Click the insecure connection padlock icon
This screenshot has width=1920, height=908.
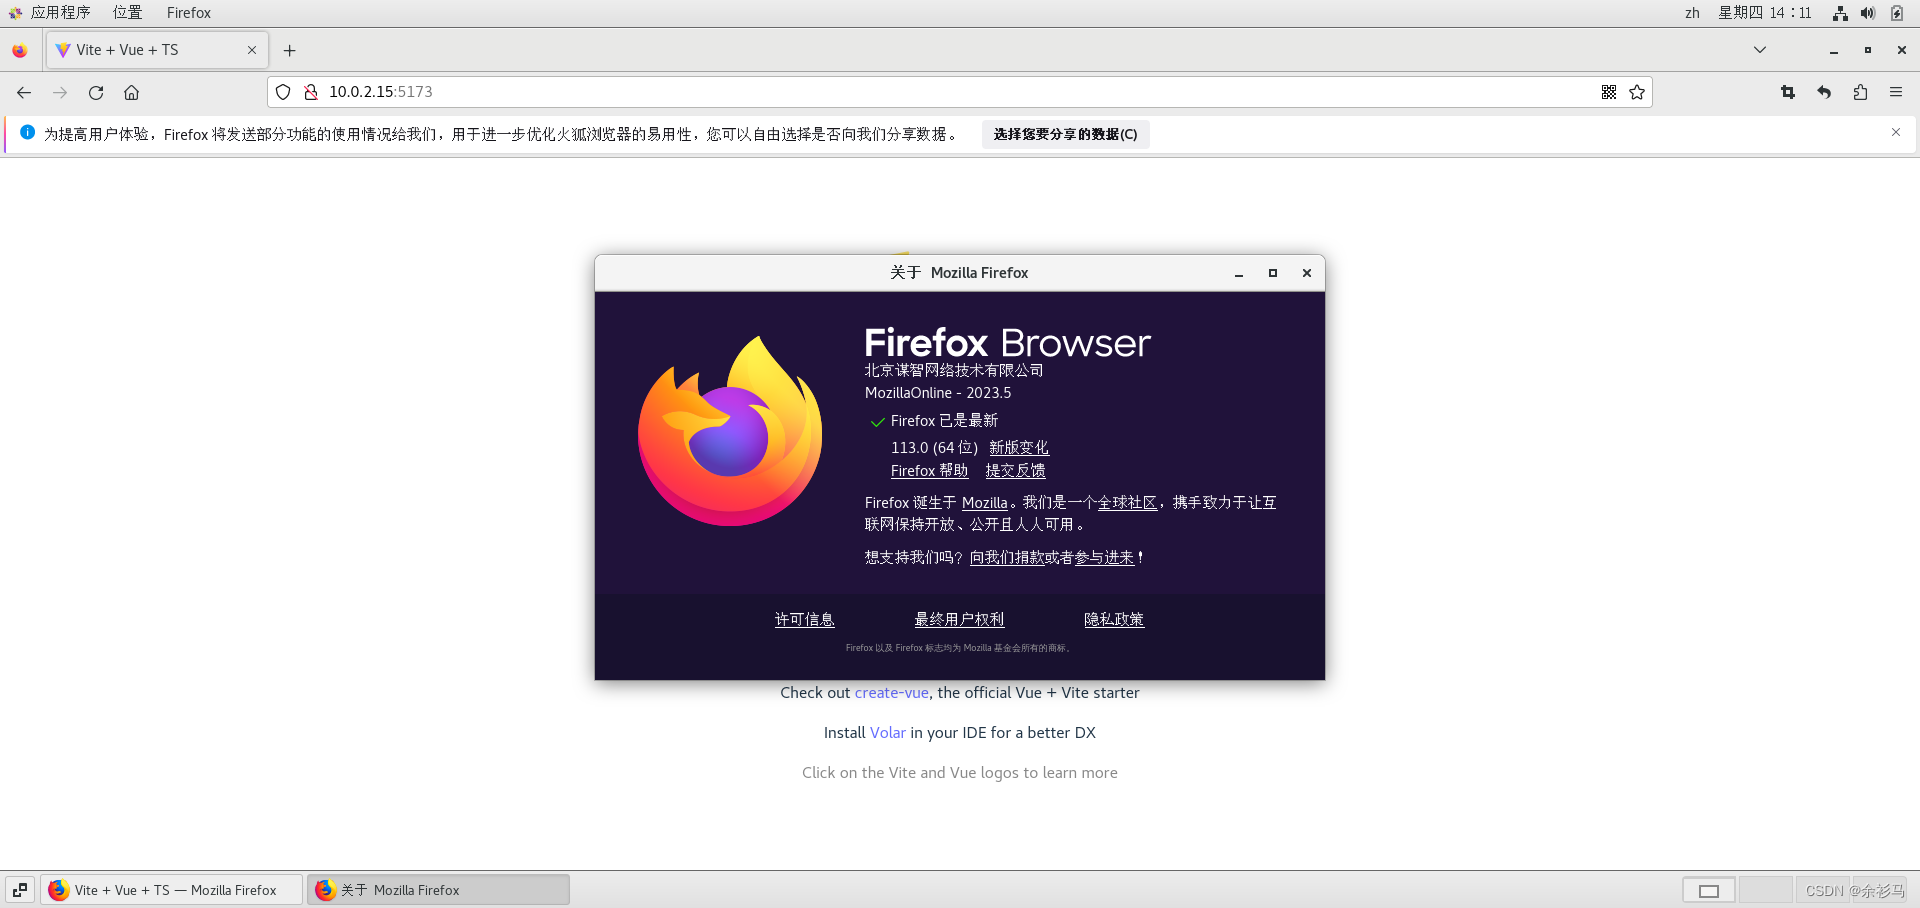[x=311, y=92]
